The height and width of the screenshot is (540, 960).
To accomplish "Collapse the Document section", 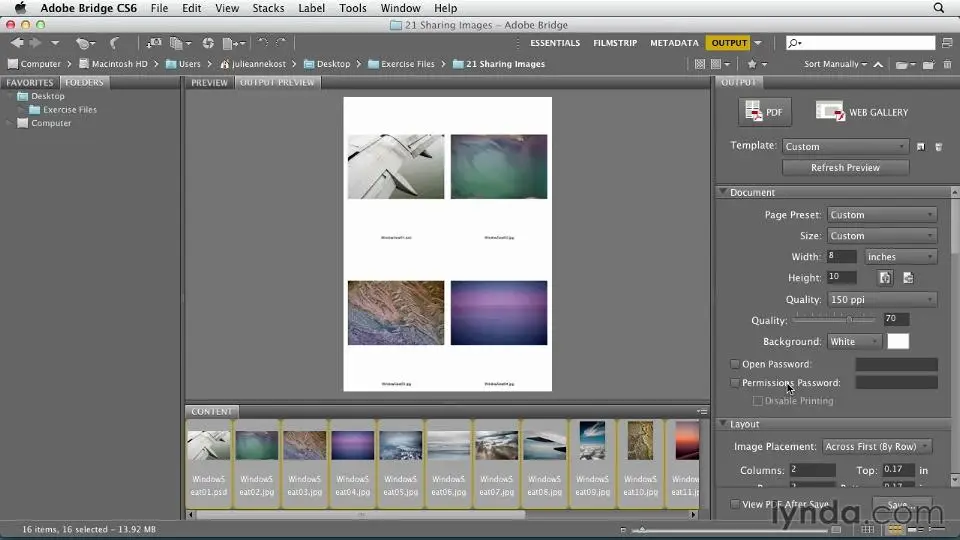I will pos(723,192).
